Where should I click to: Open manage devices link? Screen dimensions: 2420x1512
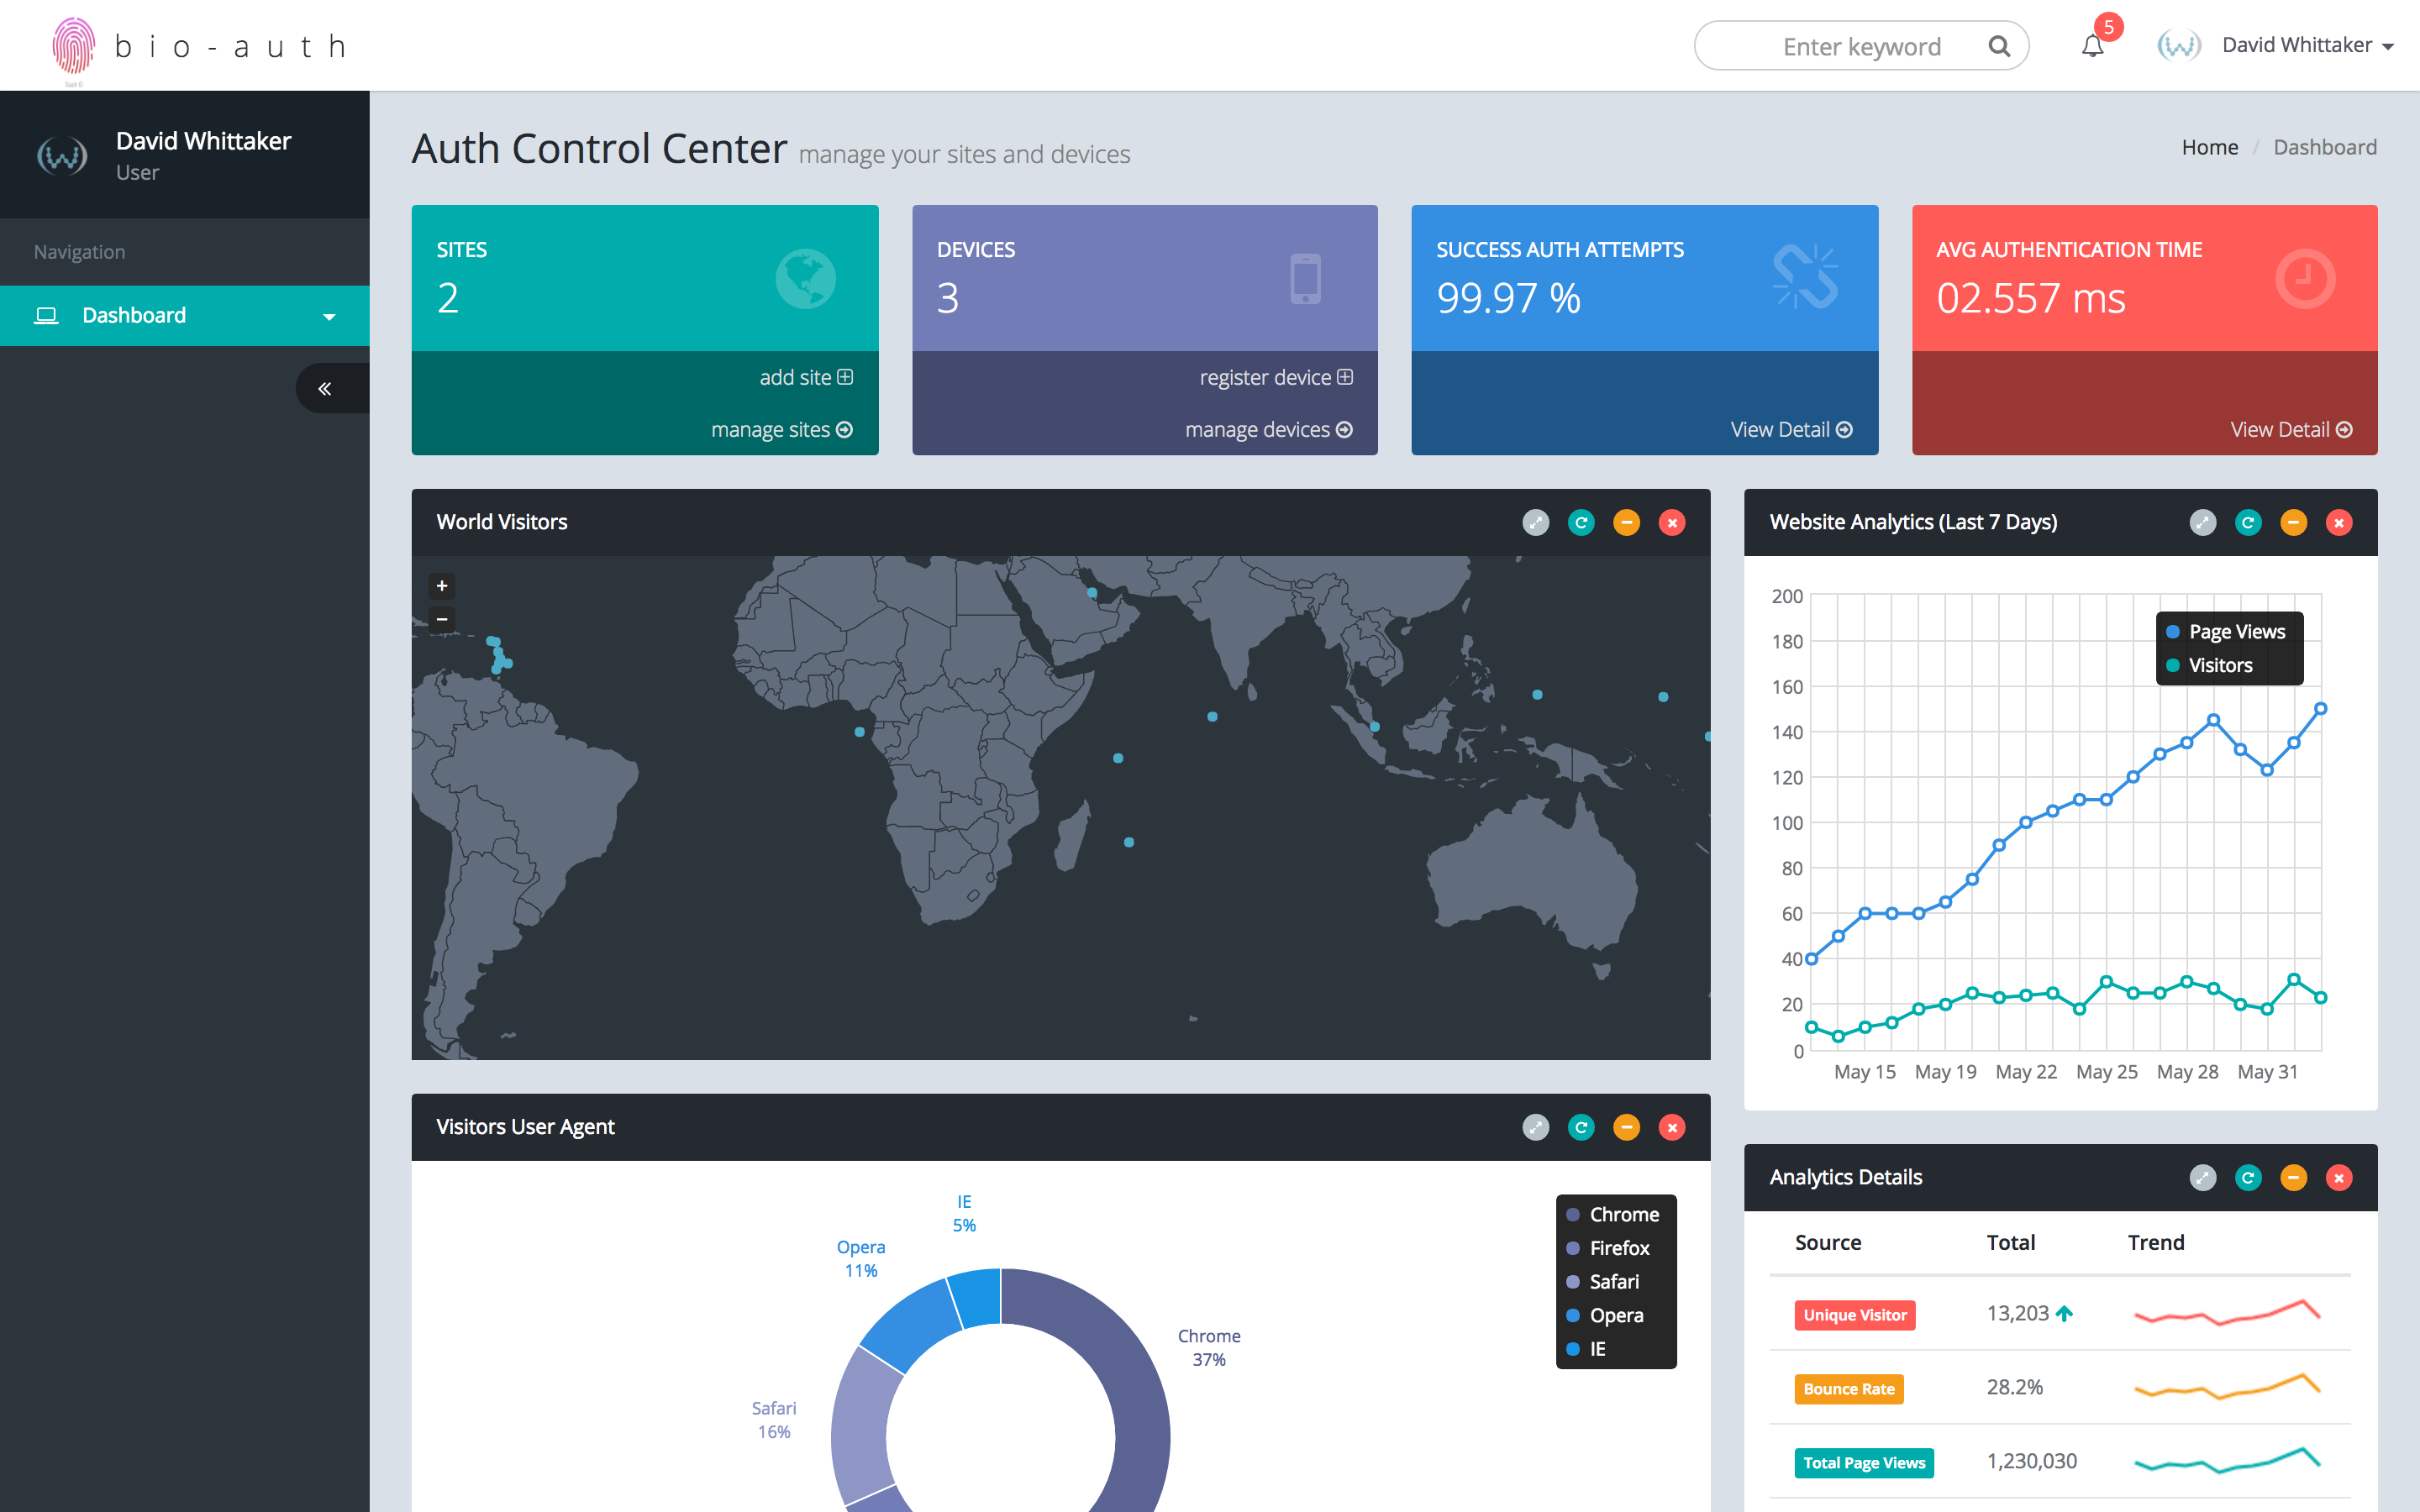pyautogui.click(x=1268, y=429)
